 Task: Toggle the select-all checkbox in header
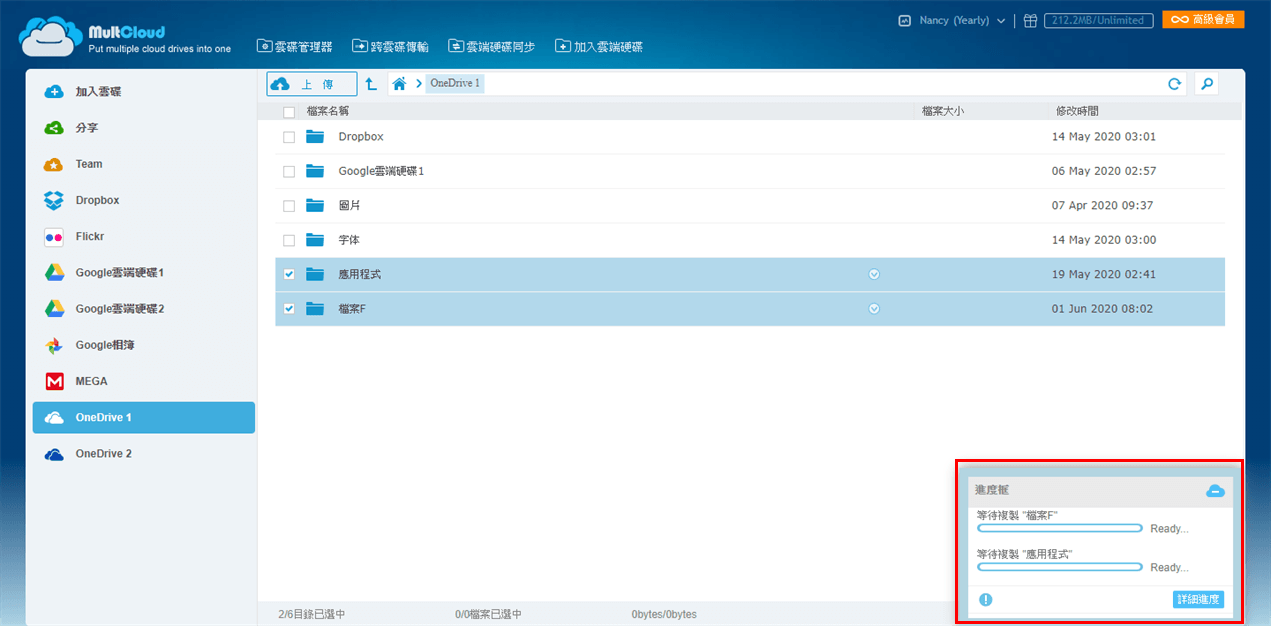[x=289, y=112]
